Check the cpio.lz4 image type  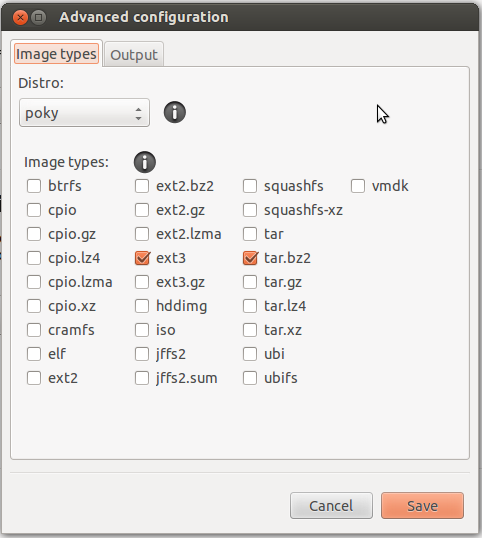tap(34, 258)
